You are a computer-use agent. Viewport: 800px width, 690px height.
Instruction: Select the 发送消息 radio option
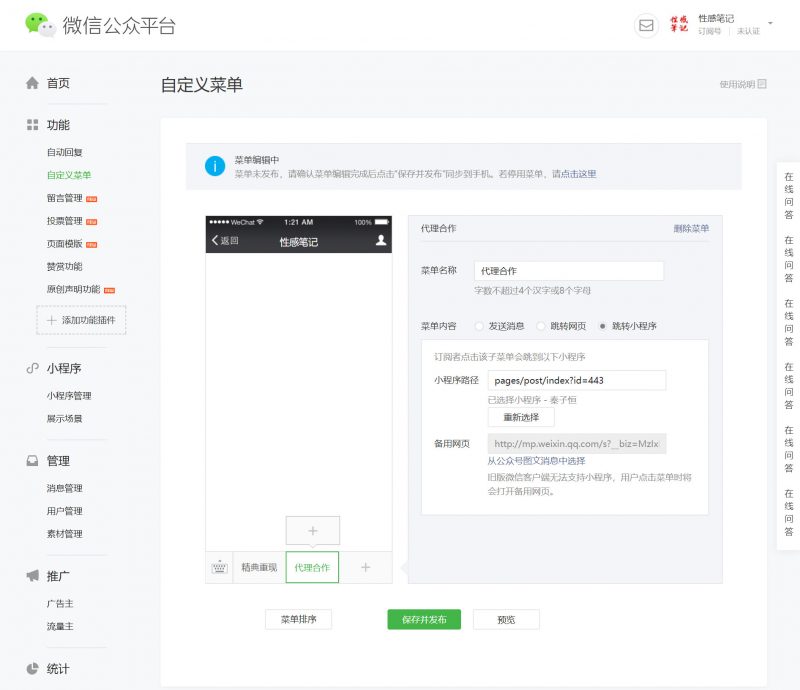click(x=479, y=326)
